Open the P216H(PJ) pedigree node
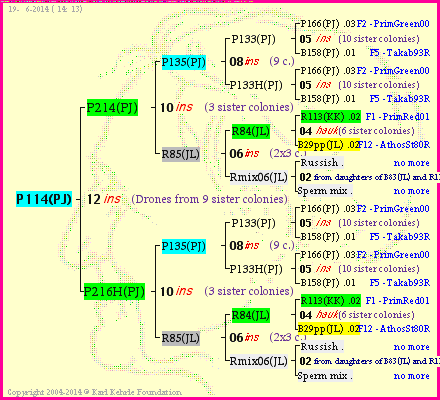This screenshot has height=400, width=440. pos(114,291)
